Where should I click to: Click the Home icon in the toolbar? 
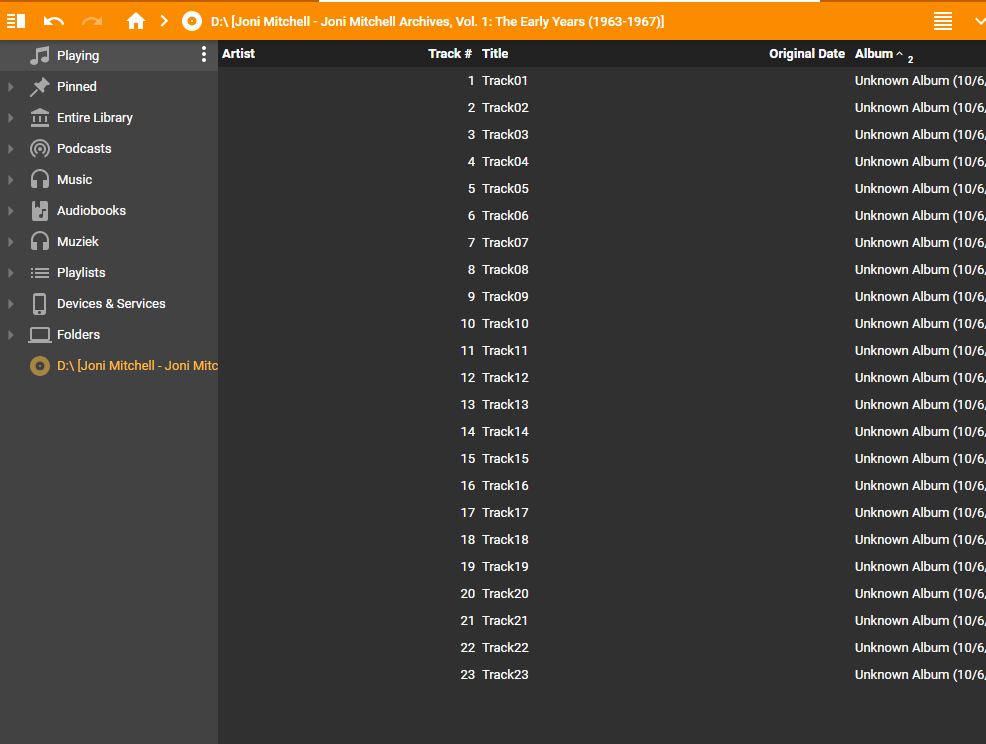136,21
